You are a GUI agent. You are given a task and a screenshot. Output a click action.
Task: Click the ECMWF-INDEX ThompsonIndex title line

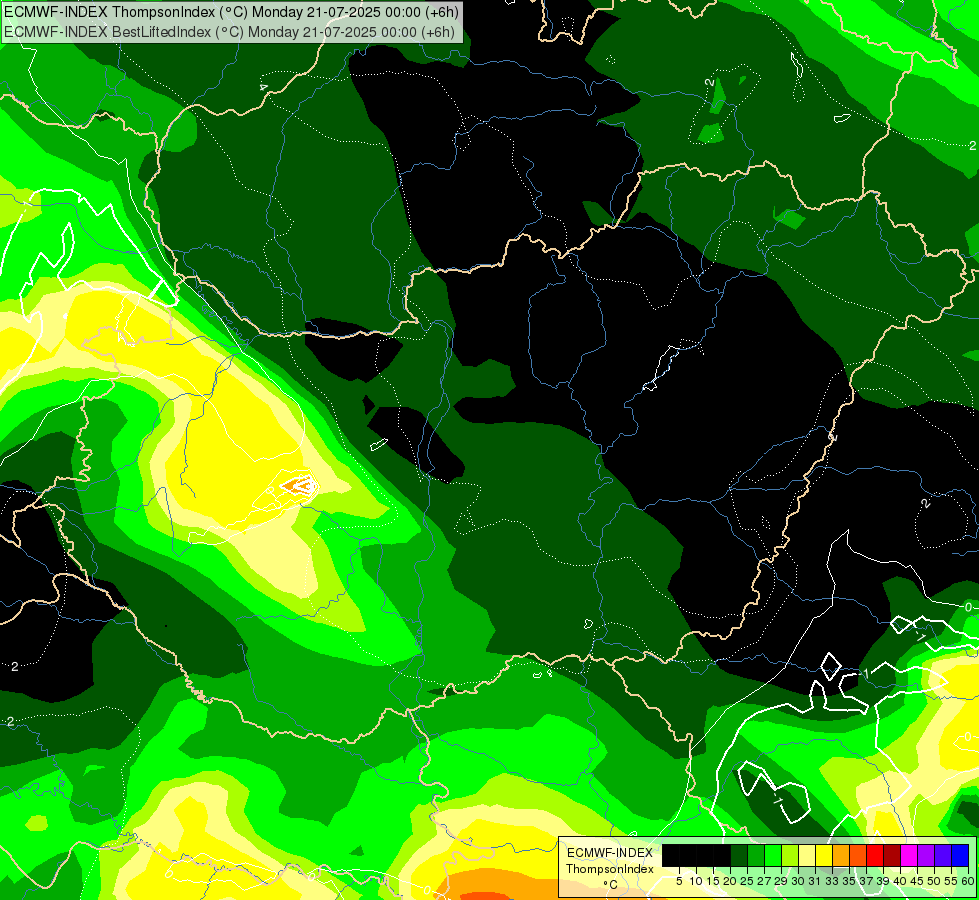pos(231,11)
